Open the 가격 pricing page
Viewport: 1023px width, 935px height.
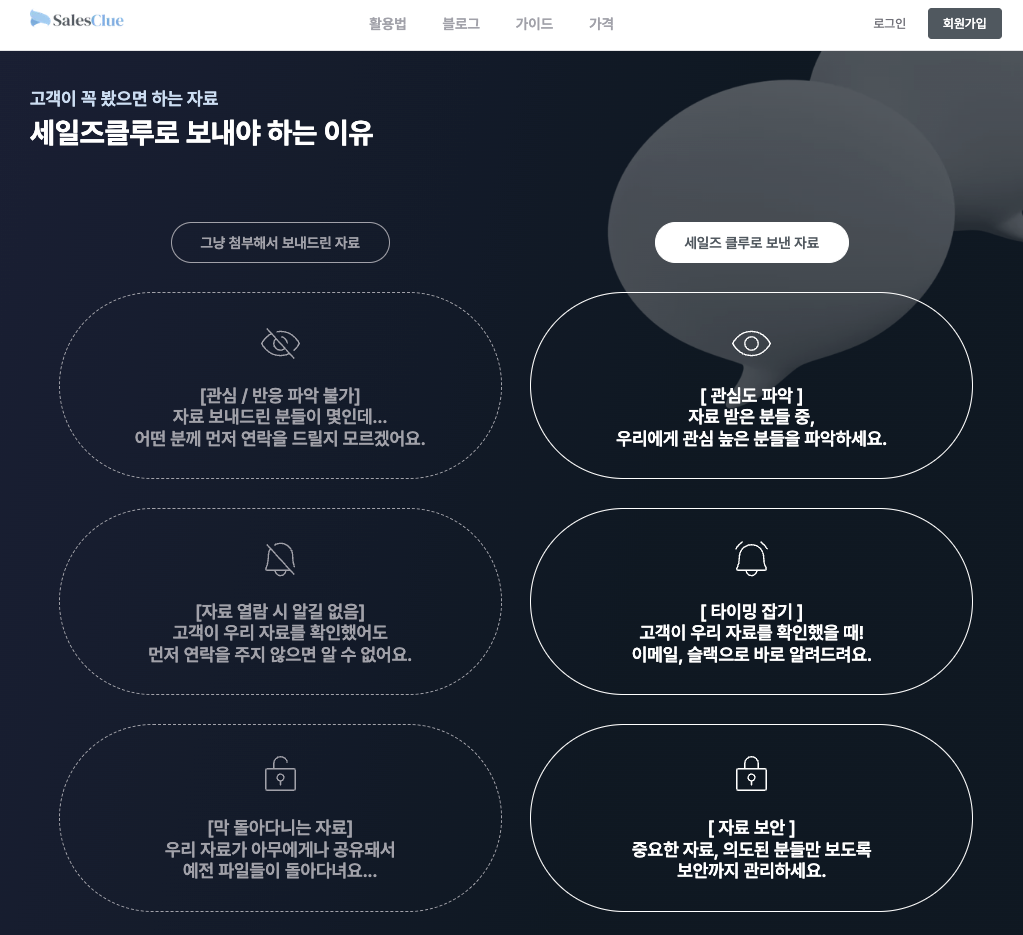click(x=602, y=24)
